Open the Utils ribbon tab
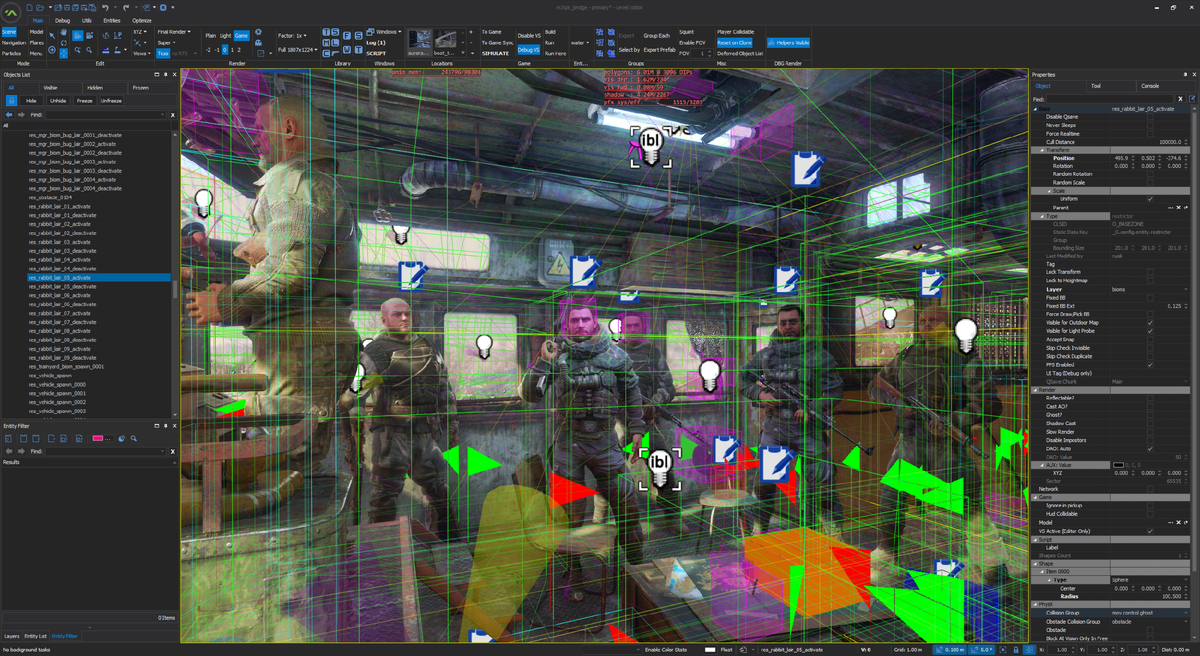Screen dimensions: 1200x656 (87, 20)
